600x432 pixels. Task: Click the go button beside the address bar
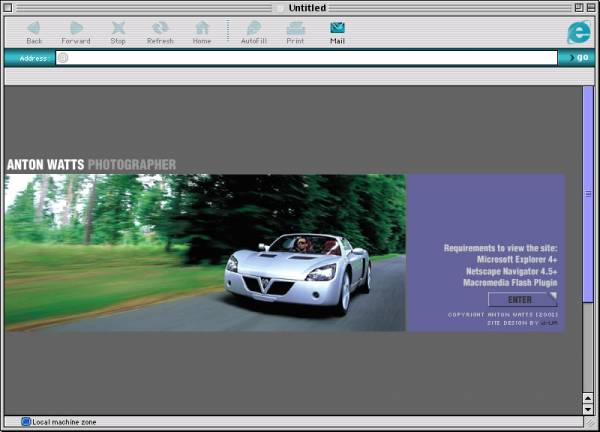pos(577,58)
